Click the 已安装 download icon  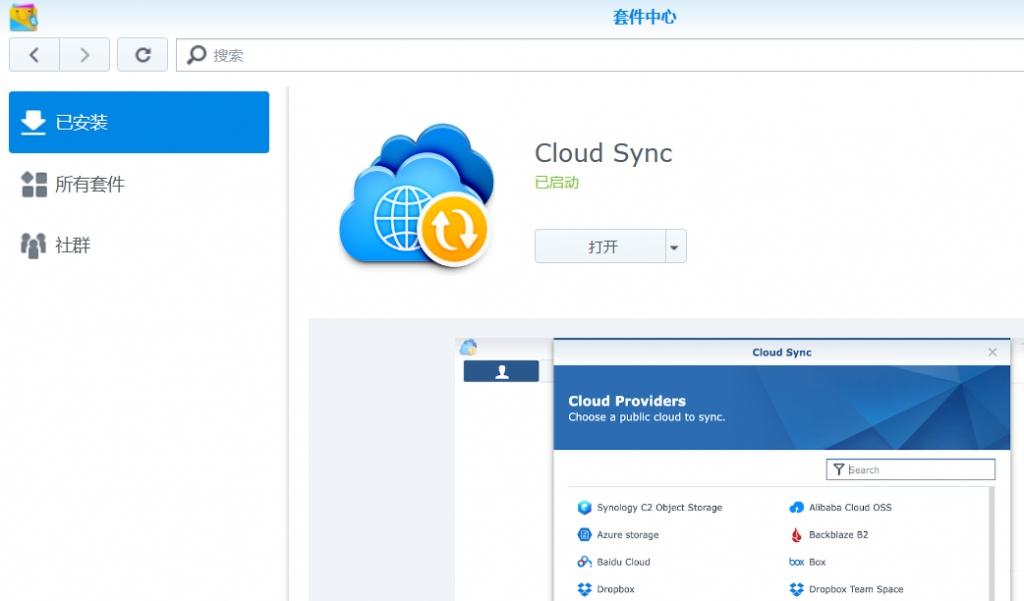(x=33, y=122)
